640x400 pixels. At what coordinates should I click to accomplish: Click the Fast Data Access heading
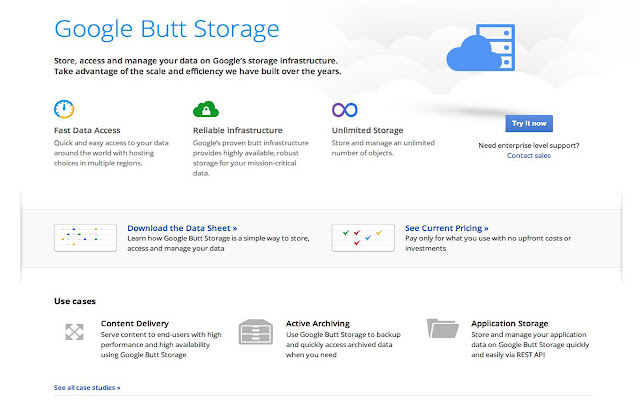coord(87,130)
